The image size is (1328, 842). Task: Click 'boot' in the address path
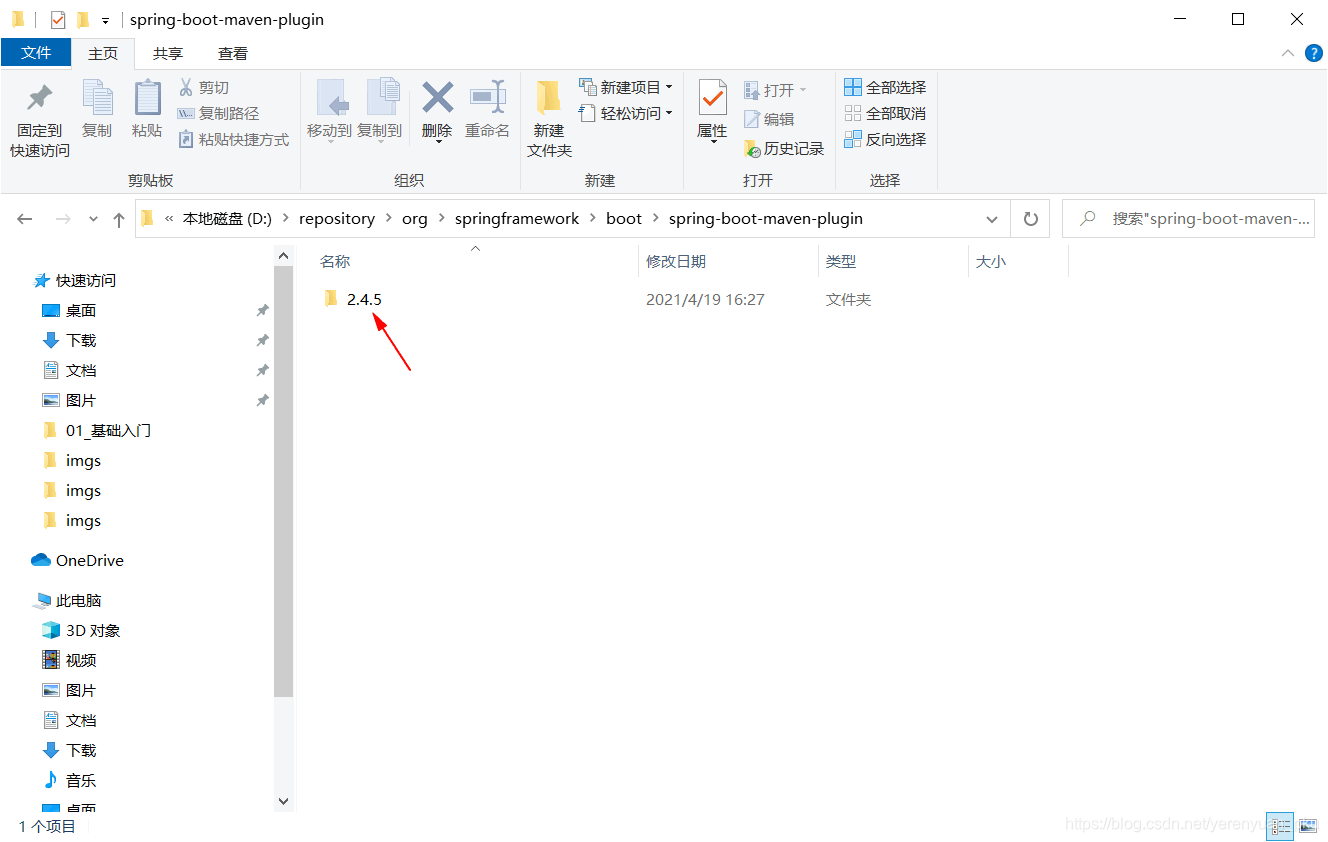(624, 219)
